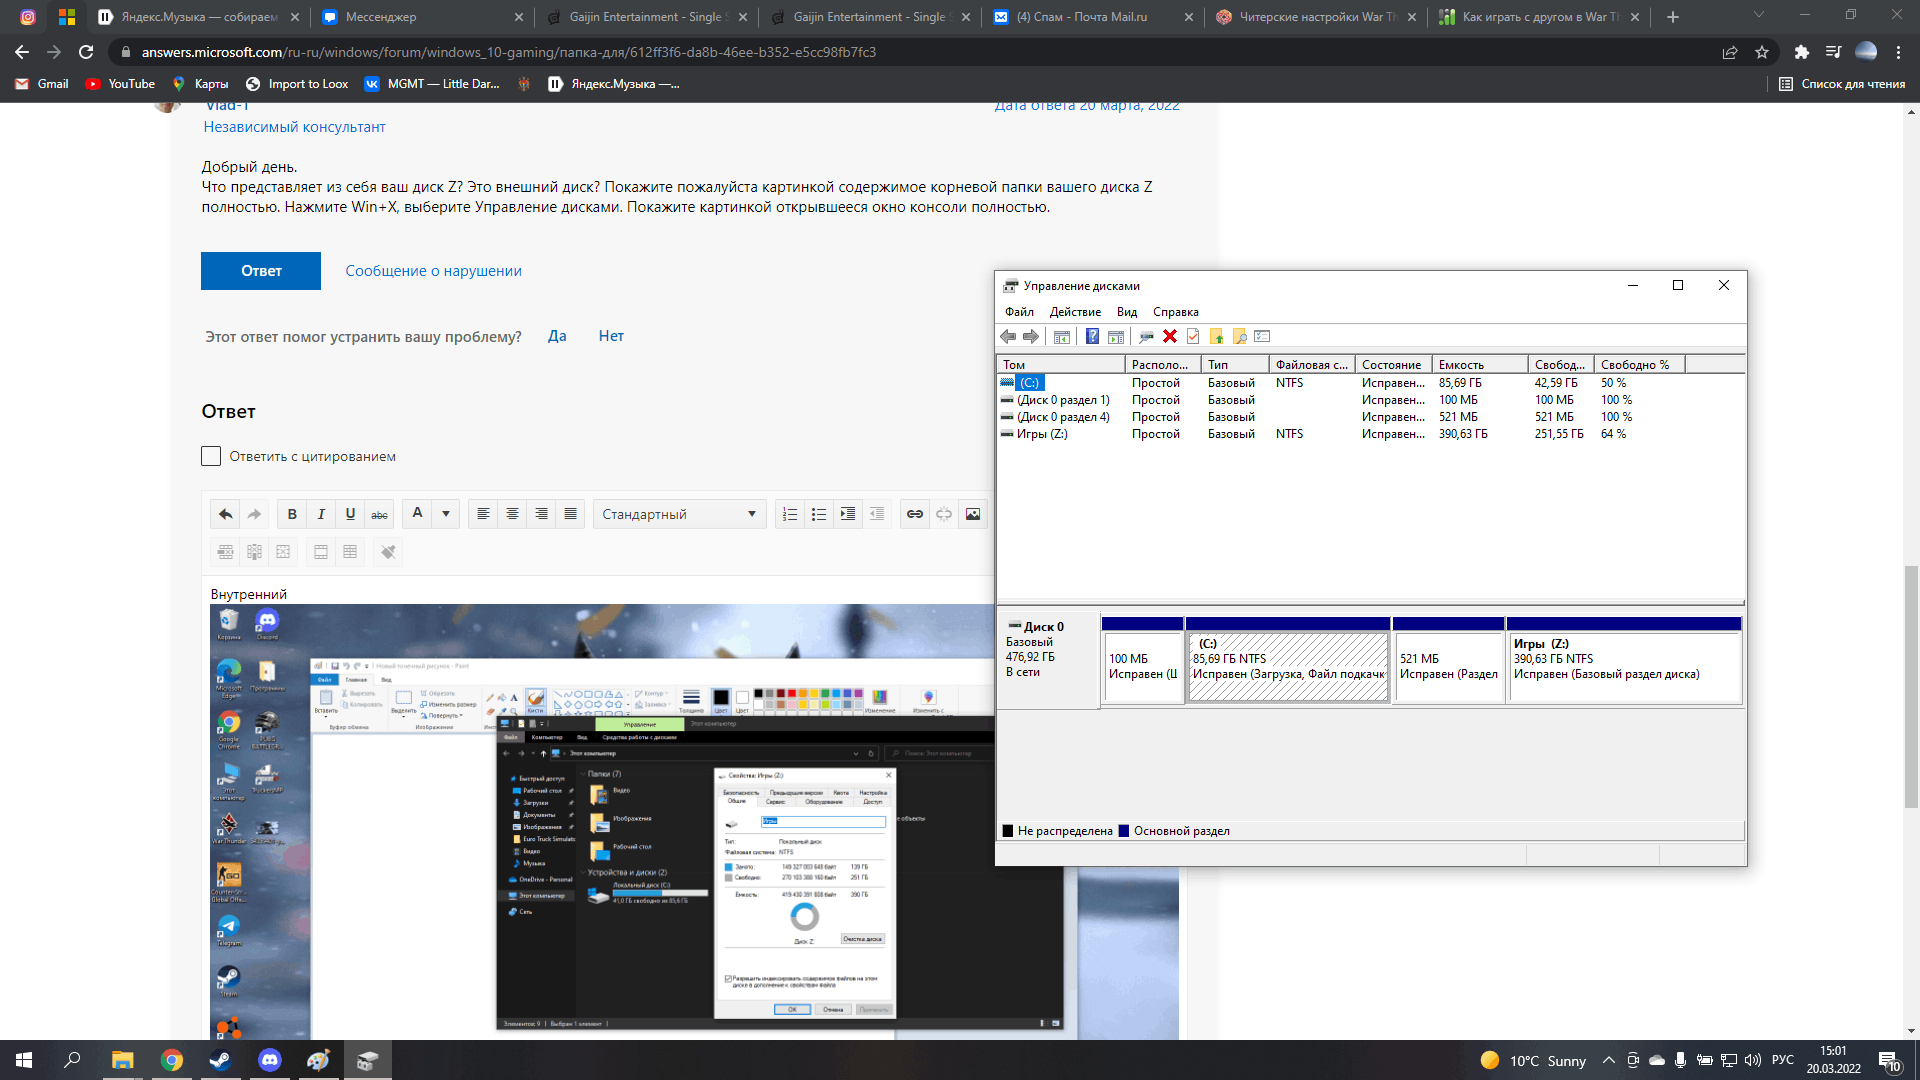Apply numbered list formatting

(x=790, y=514)
